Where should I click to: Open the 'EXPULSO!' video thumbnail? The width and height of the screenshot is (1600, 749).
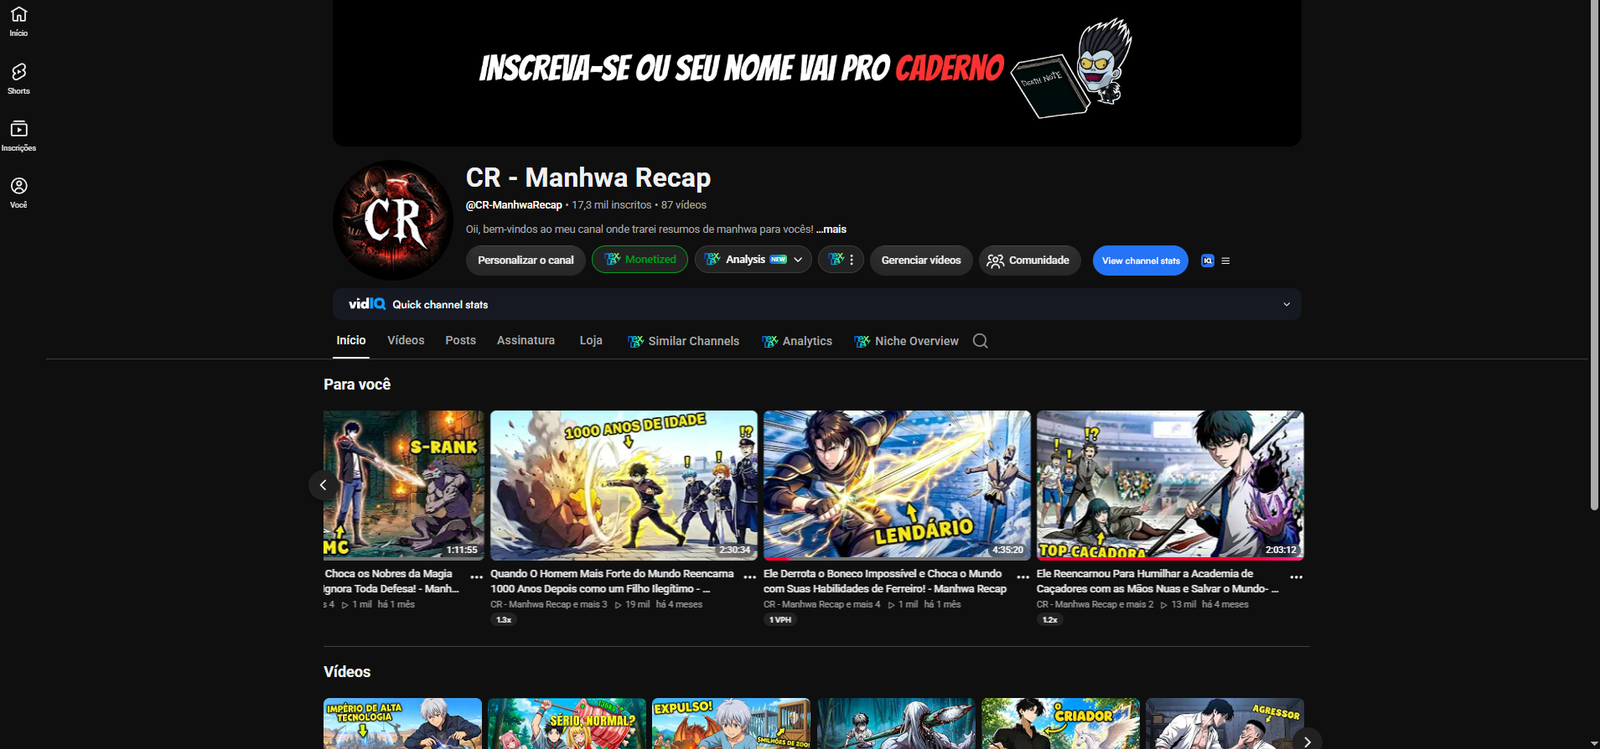[x=731, y=724]
